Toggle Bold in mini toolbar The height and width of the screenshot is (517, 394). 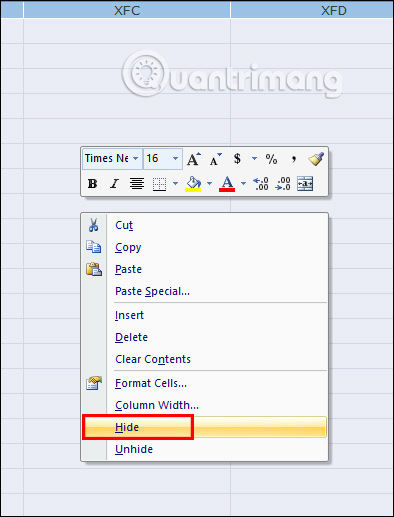[x=92, y=183]
